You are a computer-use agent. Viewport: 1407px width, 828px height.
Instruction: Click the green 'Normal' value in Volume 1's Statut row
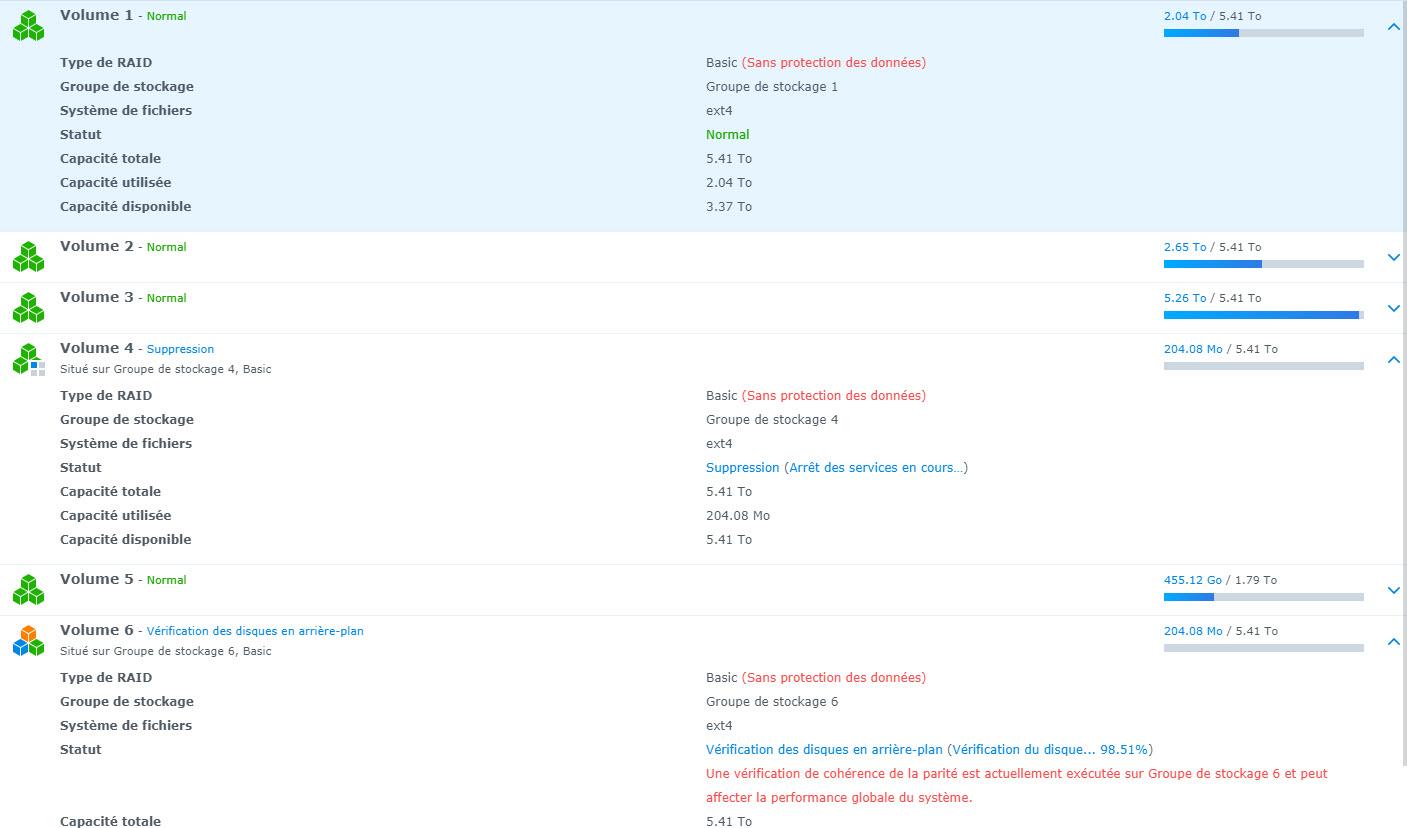point(727,134)
